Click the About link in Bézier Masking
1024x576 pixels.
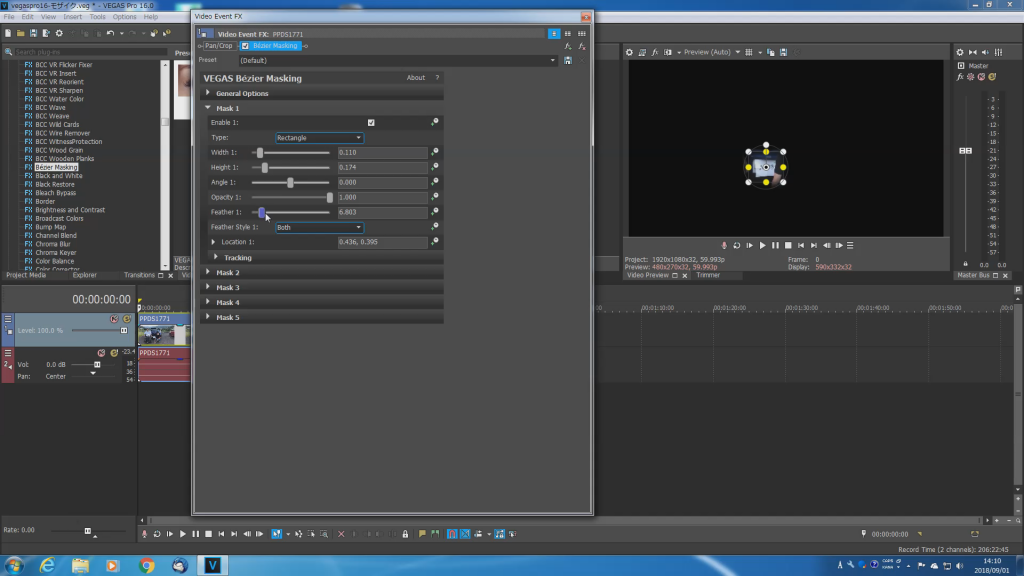(x=416, y=77)
